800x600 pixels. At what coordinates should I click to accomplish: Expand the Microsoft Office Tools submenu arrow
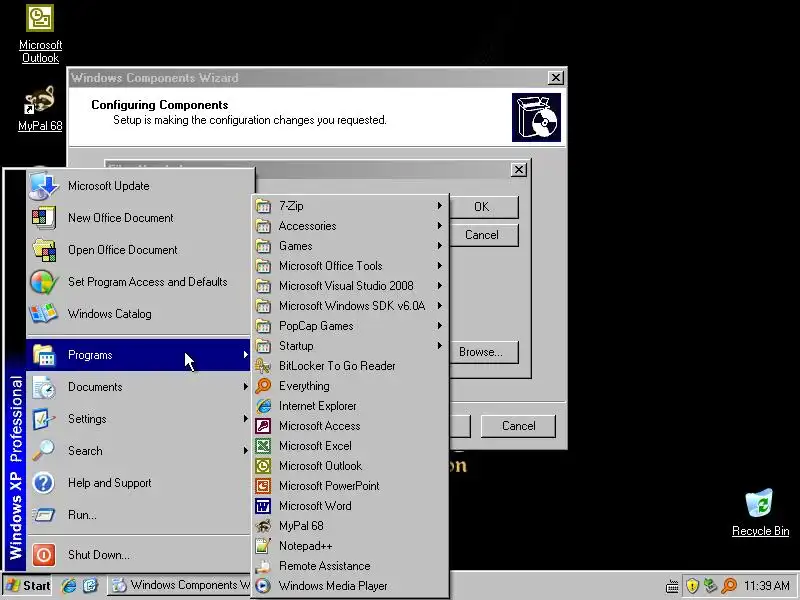pos(439,265)
